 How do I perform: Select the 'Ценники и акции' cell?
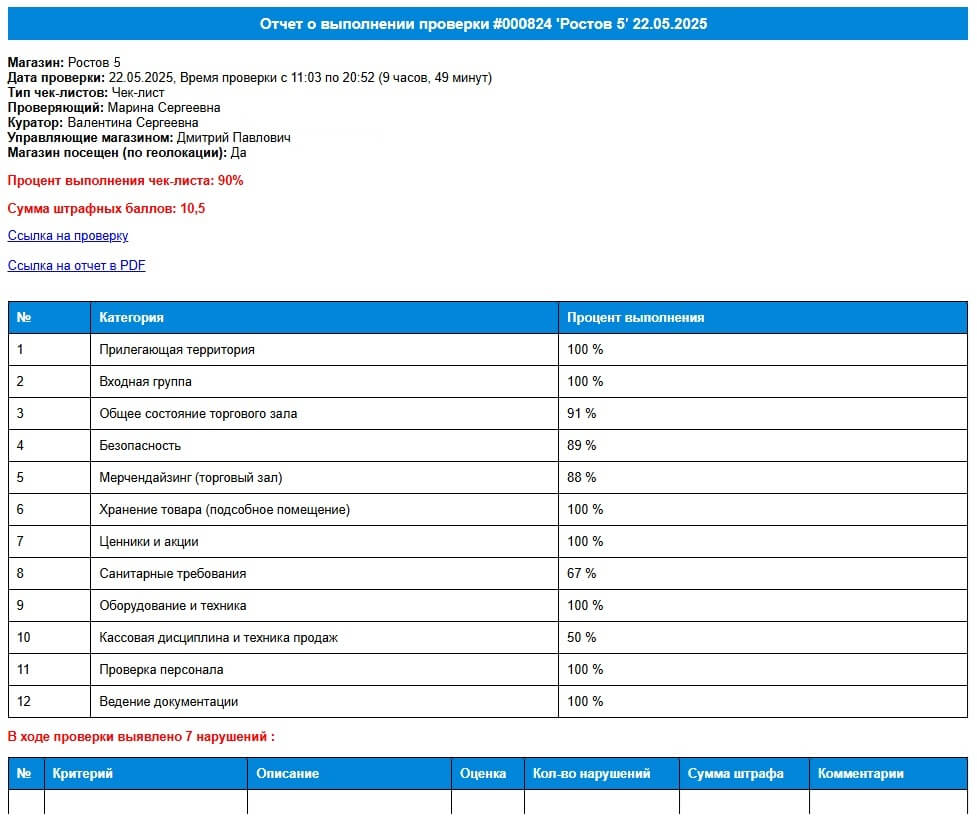[x=324, y=542]
